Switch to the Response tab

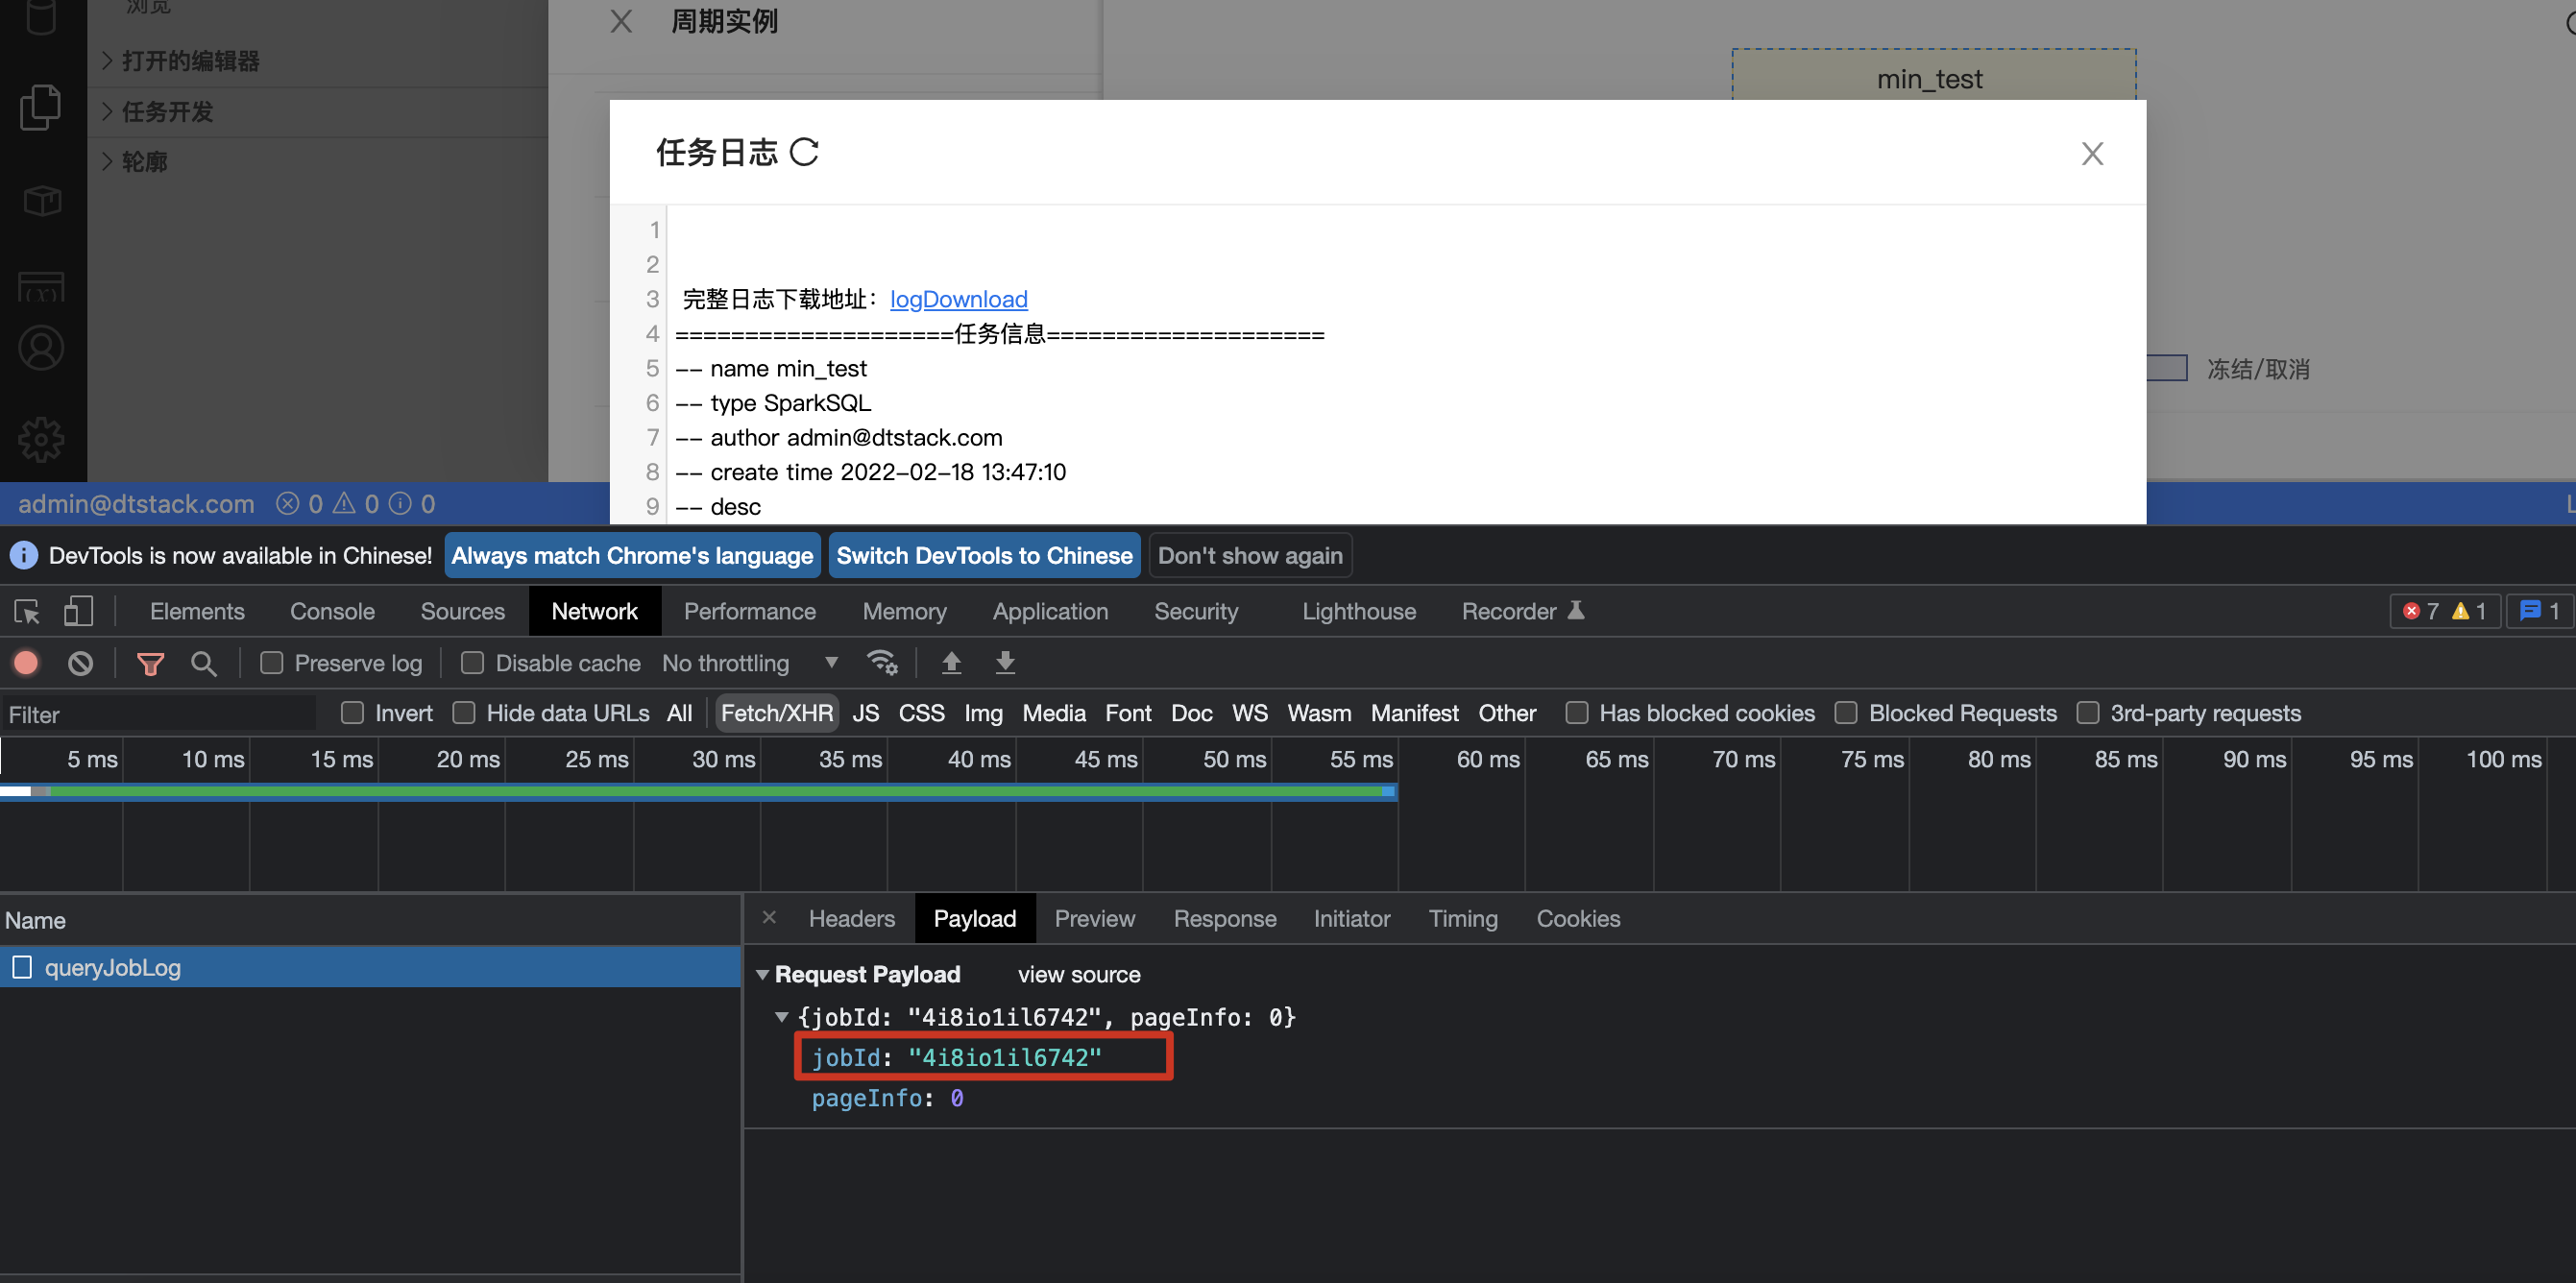(1224, 918)
